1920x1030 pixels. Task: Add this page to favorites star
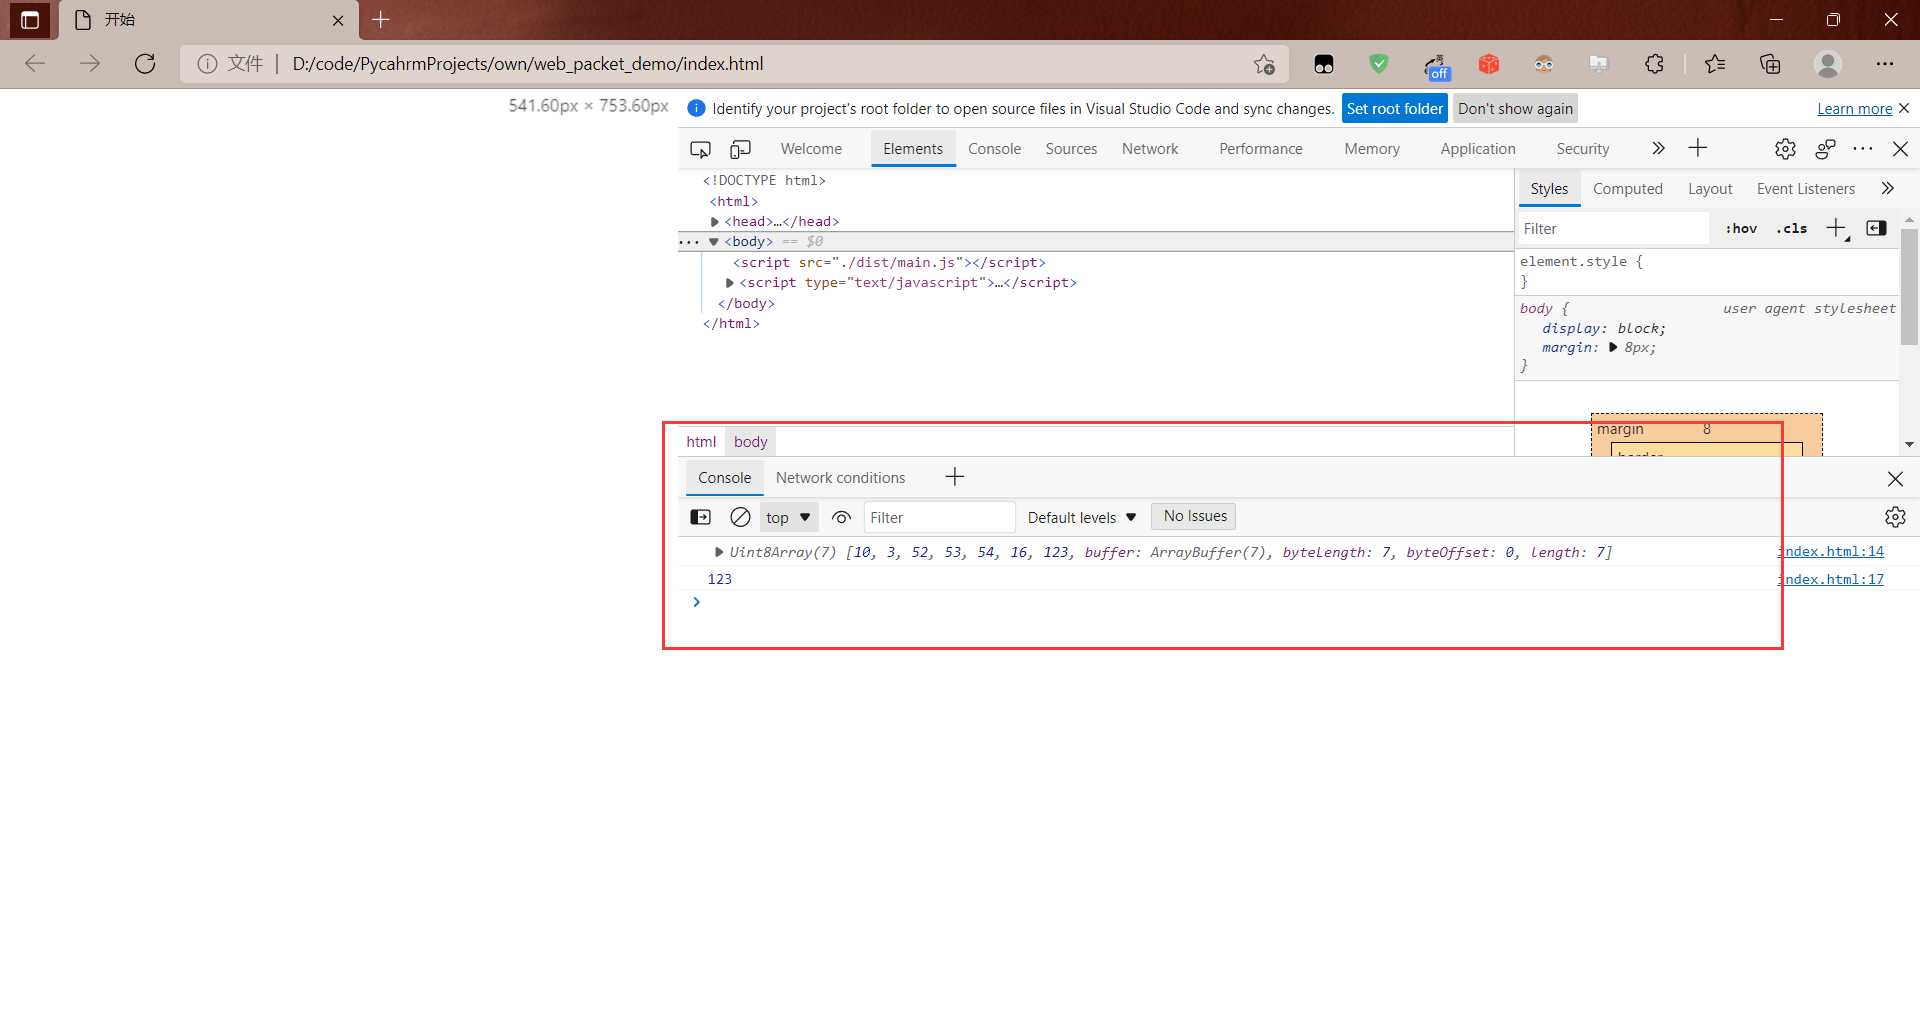[x=1264, y=64]
